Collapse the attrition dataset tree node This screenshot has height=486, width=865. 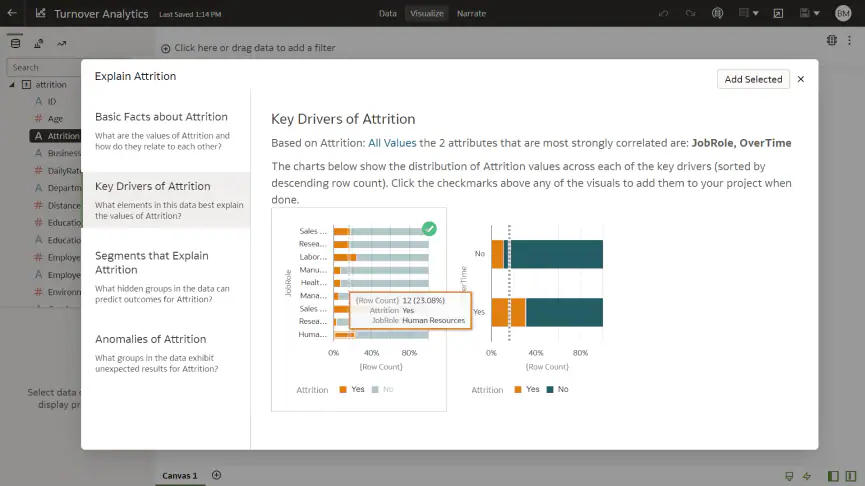click(13, 85)
